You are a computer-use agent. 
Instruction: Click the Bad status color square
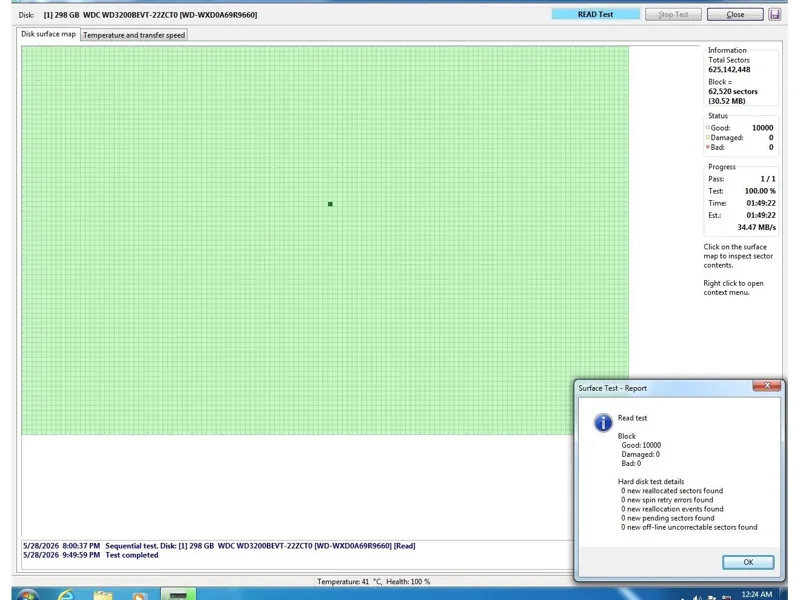click(x=708, y=147)
